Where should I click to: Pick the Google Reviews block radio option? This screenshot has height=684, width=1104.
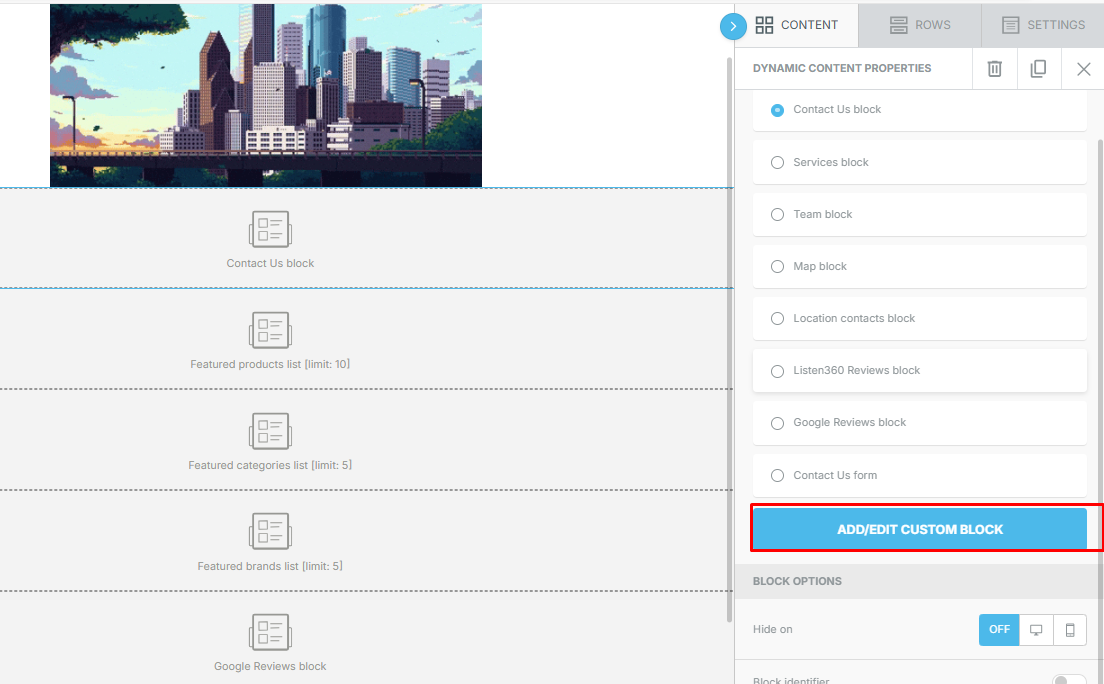tap(777, 423)
